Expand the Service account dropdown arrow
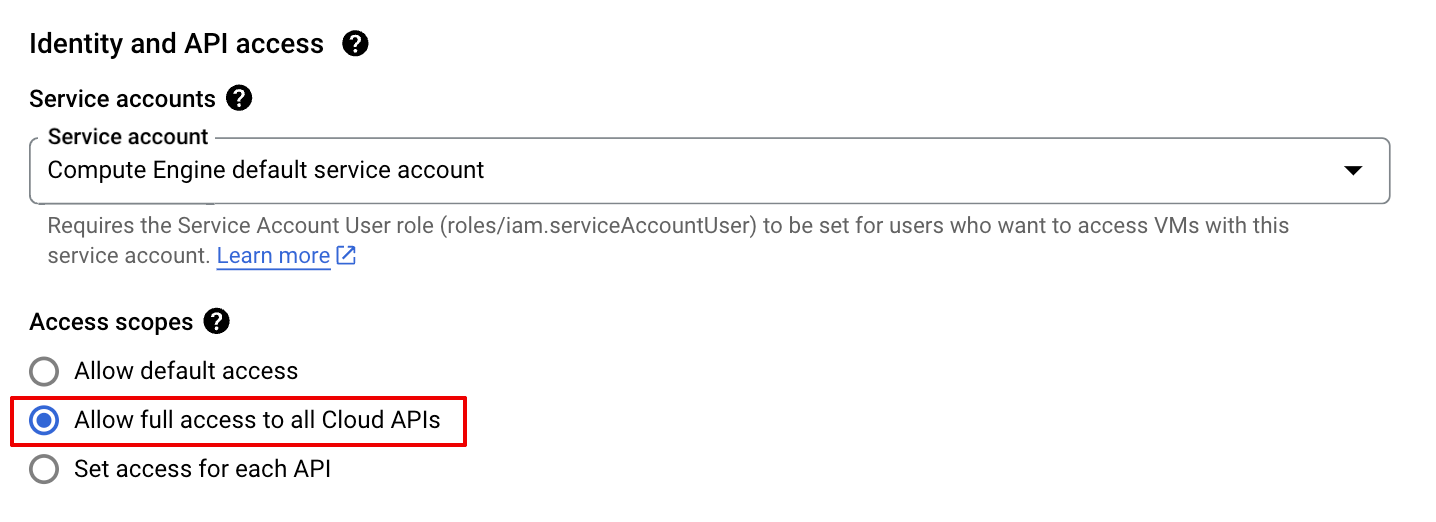Image resolution: width=1436 pixels, height=522 pixels. [x=1352, y=171]
